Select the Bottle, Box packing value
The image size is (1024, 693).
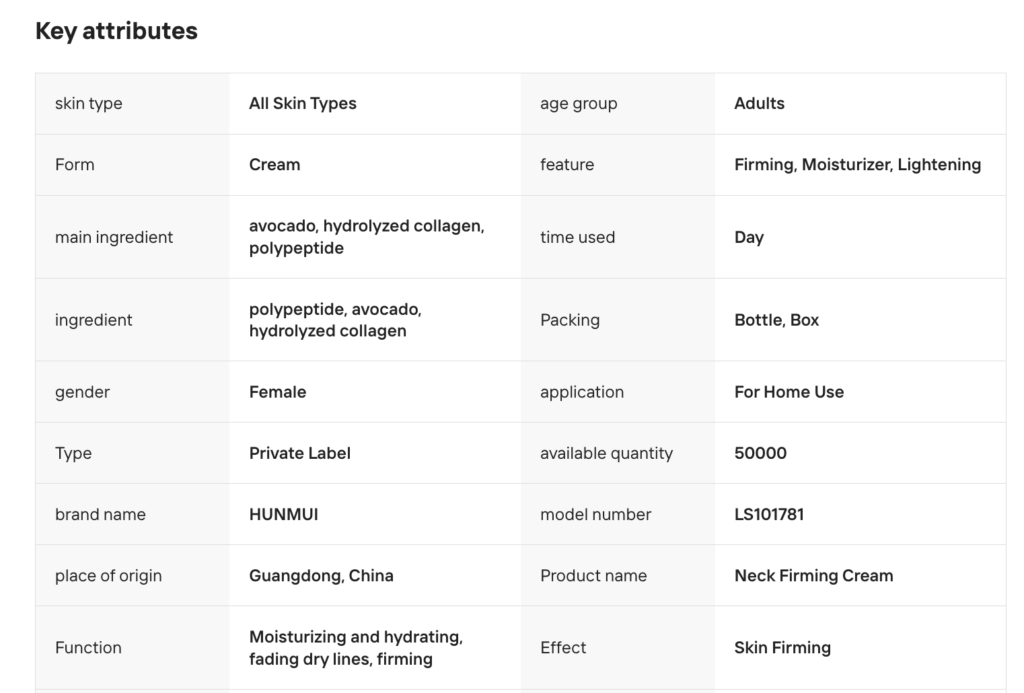pyautogui.click(x=776, y=320)
